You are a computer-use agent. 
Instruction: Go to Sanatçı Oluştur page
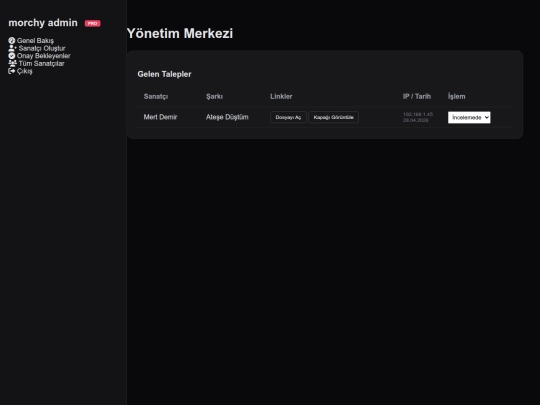(x=37, y=48)
